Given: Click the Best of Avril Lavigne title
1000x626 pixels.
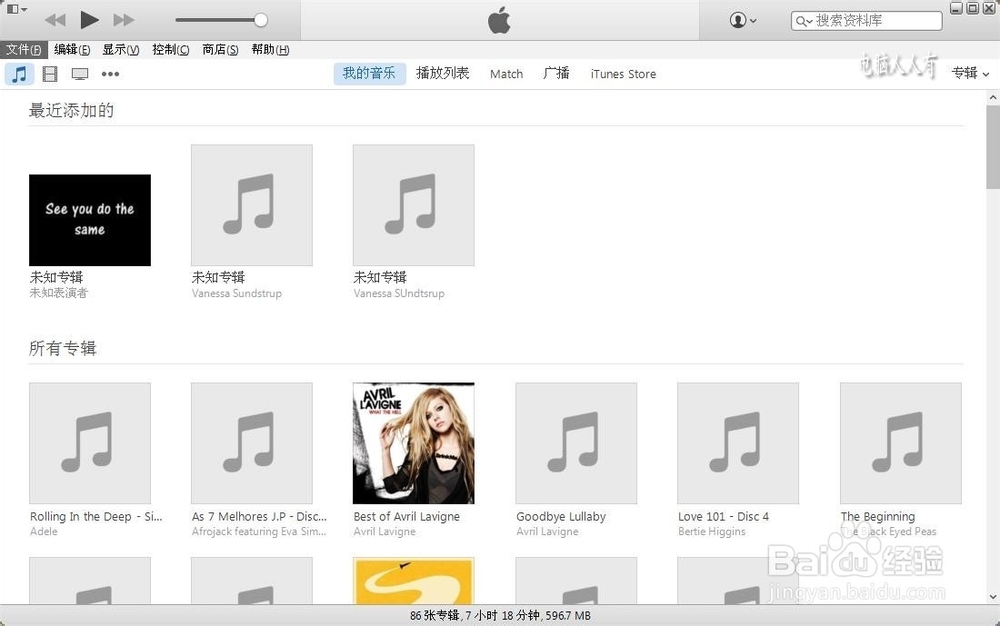Looking at the screenshot, I should (407, 516).
